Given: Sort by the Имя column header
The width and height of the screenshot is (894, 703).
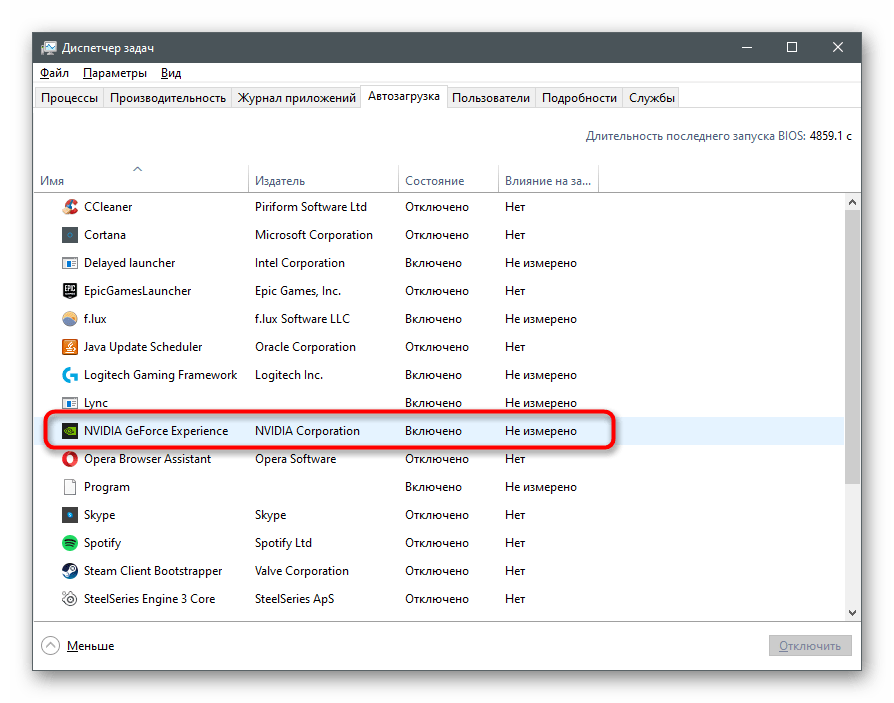Looking at the screenshot, I should coord(141,179).
